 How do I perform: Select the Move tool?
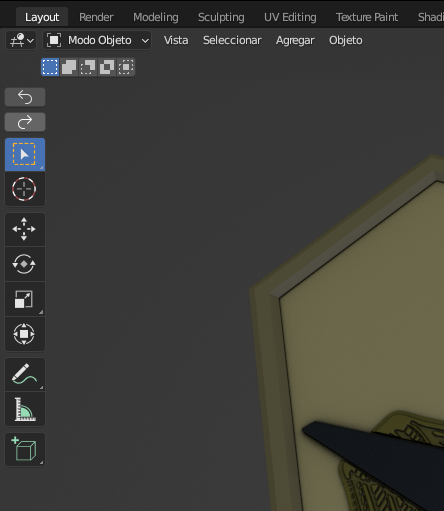click(25, 229)
